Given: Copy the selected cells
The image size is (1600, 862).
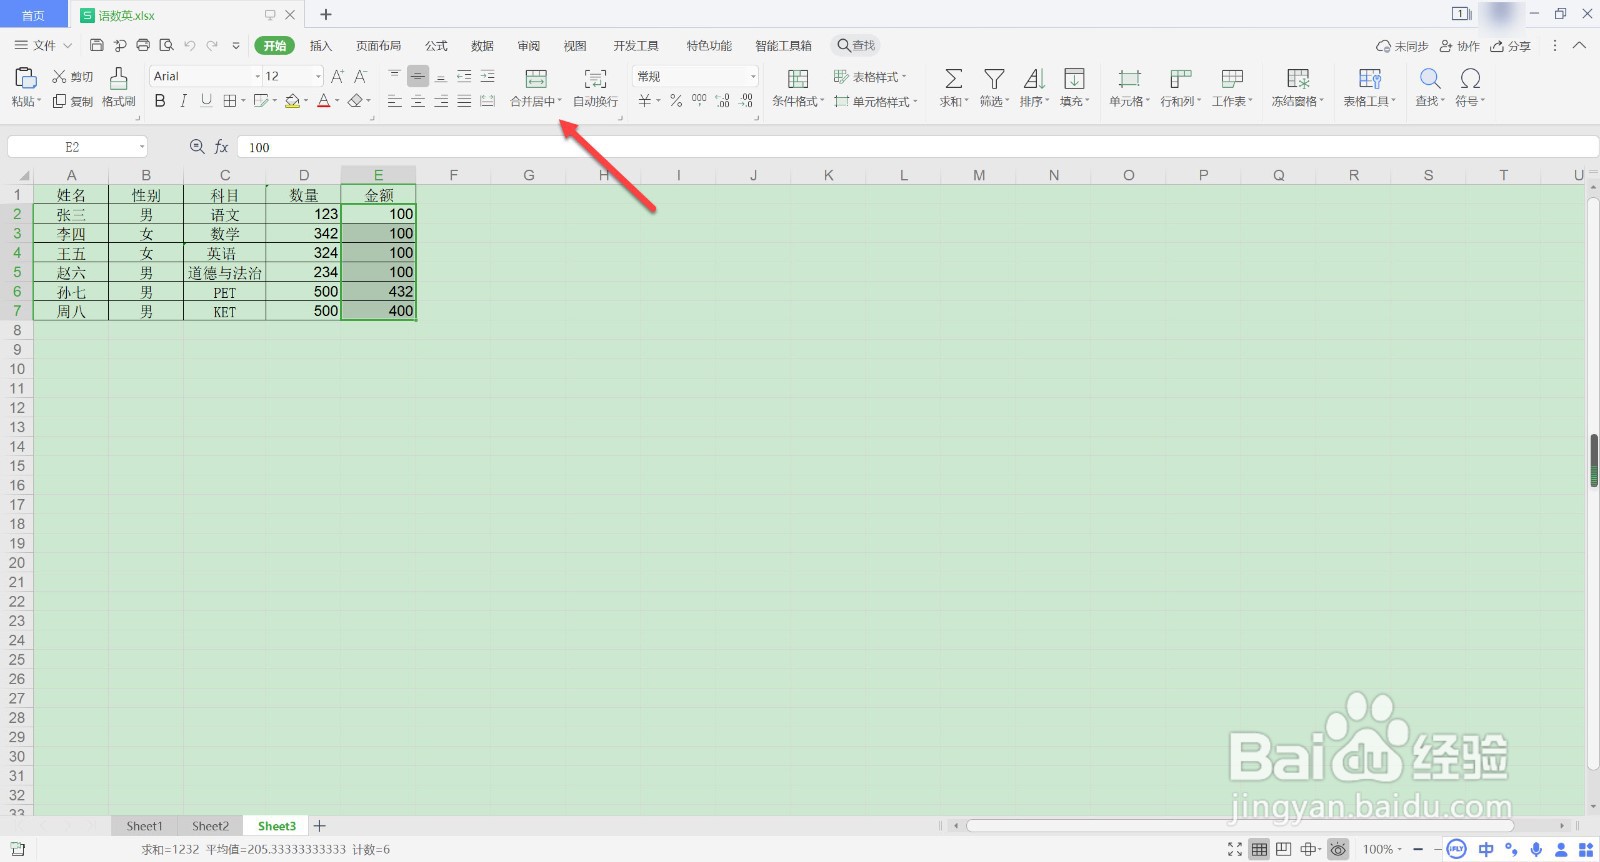Looking at the screenshot, I should click(73, 101).
